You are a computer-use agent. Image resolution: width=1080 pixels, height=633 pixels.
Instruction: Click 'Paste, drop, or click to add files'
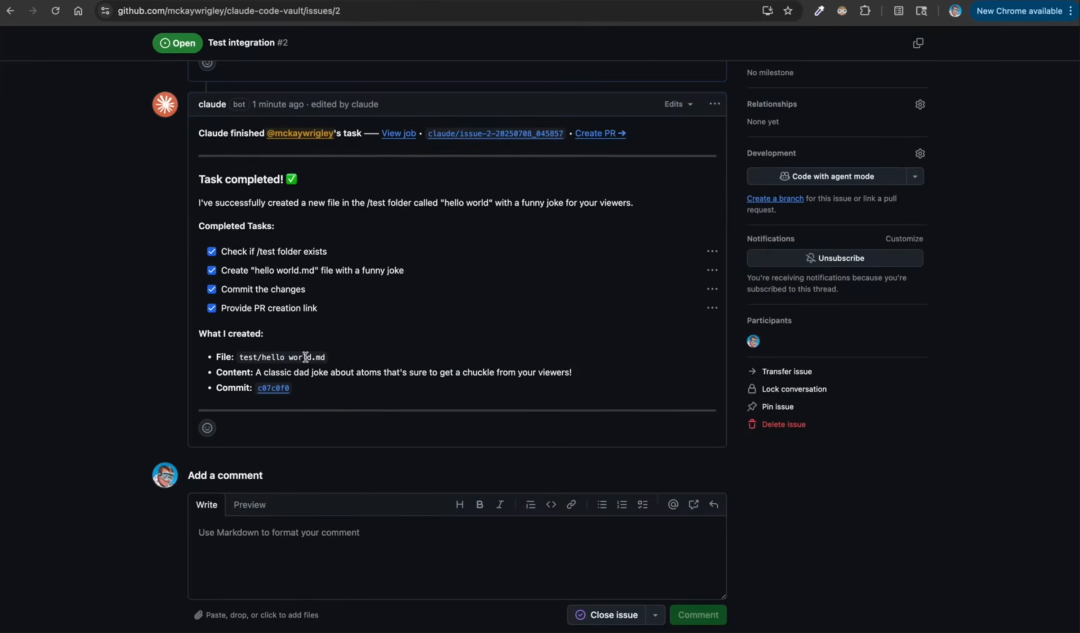pyautogui.click(x=256, y=615)
